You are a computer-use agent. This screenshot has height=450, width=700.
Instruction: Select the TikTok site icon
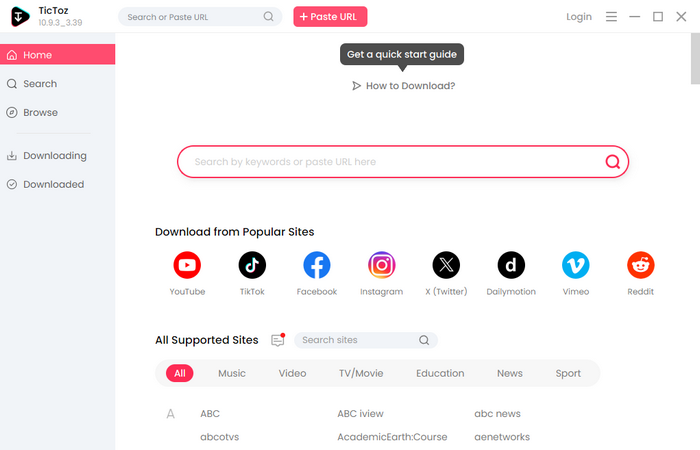pyautogui.click(x=252, y=265)
